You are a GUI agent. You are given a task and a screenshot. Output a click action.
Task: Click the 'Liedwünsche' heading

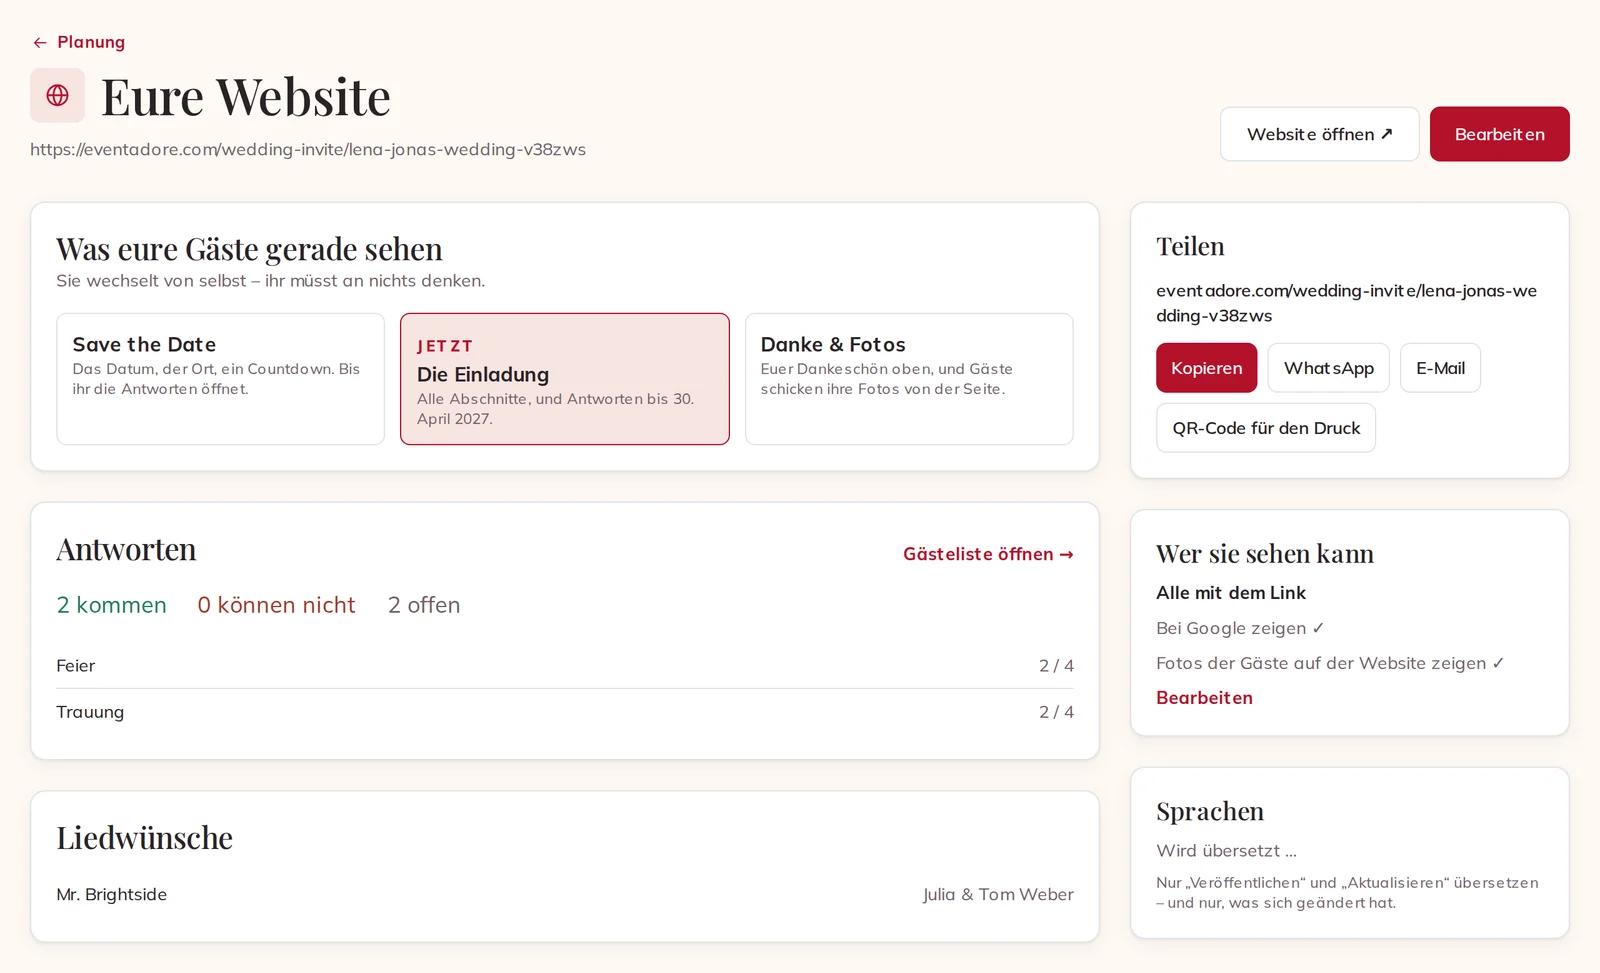click(x=144, y=838)
